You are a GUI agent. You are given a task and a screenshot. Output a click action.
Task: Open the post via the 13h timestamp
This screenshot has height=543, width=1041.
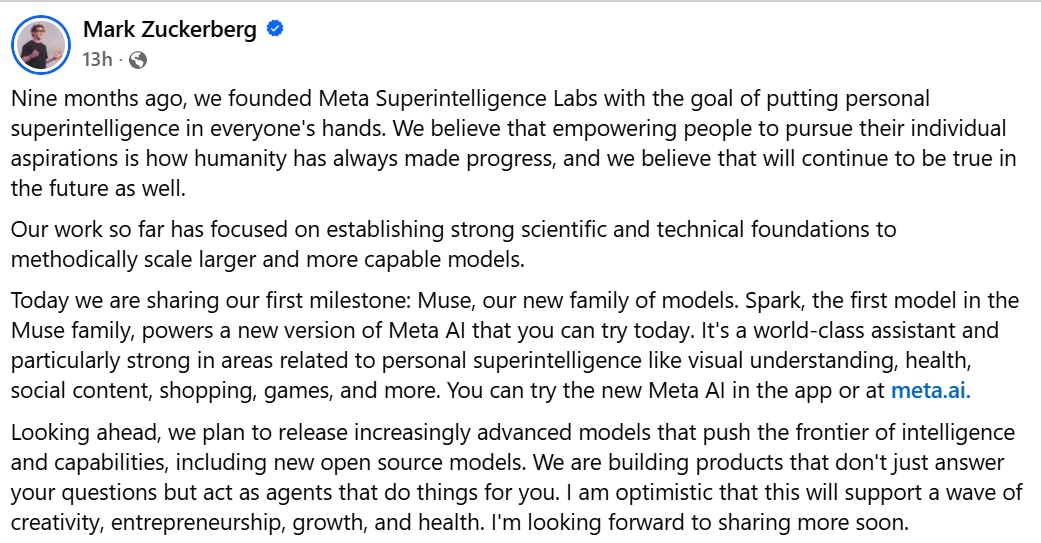tap(97, 59)
